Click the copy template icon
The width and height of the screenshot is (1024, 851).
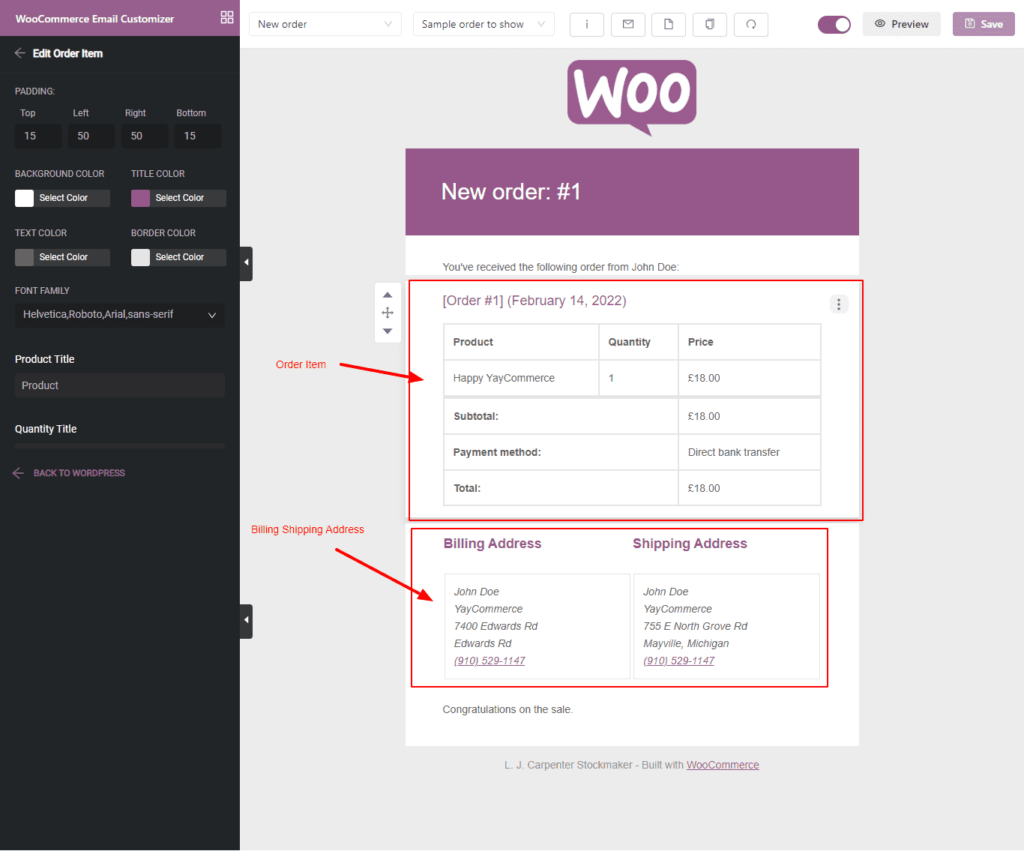710,24
